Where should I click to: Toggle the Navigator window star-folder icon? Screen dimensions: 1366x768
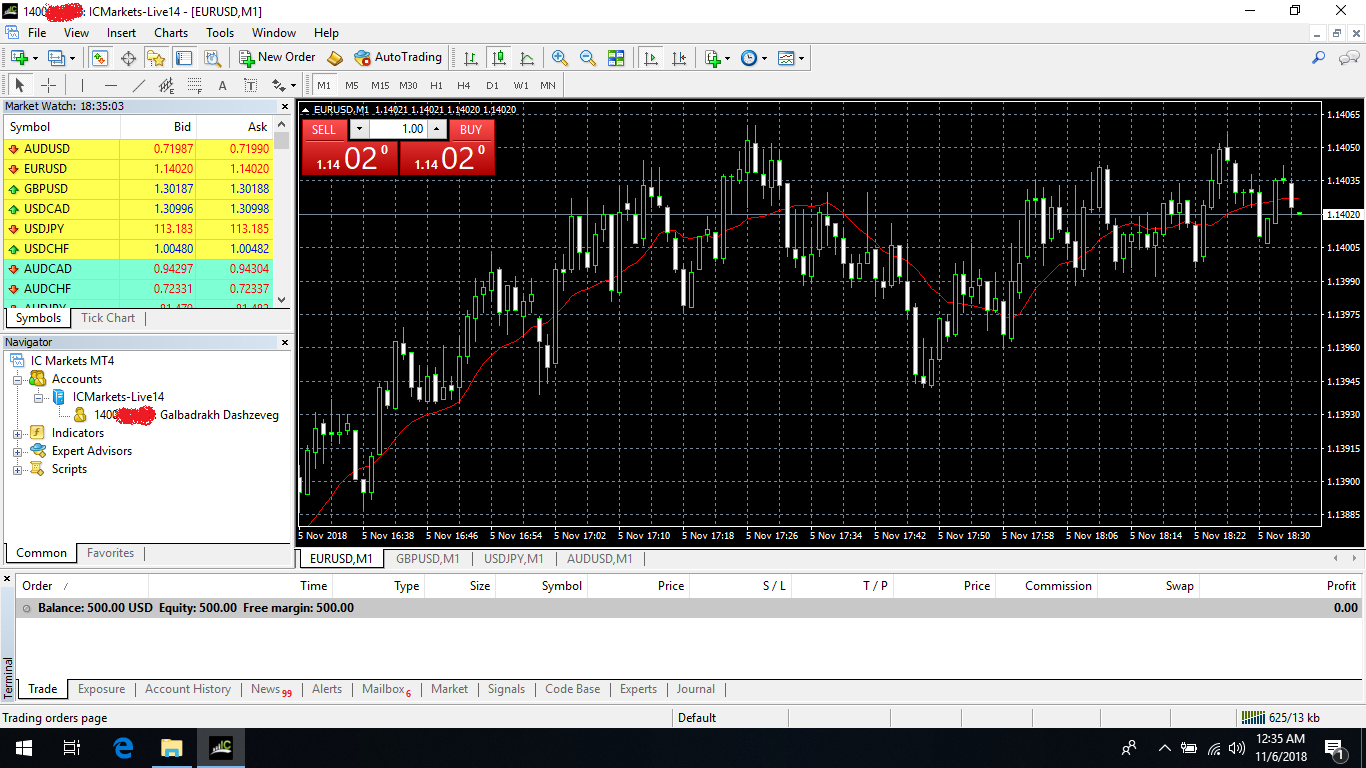coord(156,58)
